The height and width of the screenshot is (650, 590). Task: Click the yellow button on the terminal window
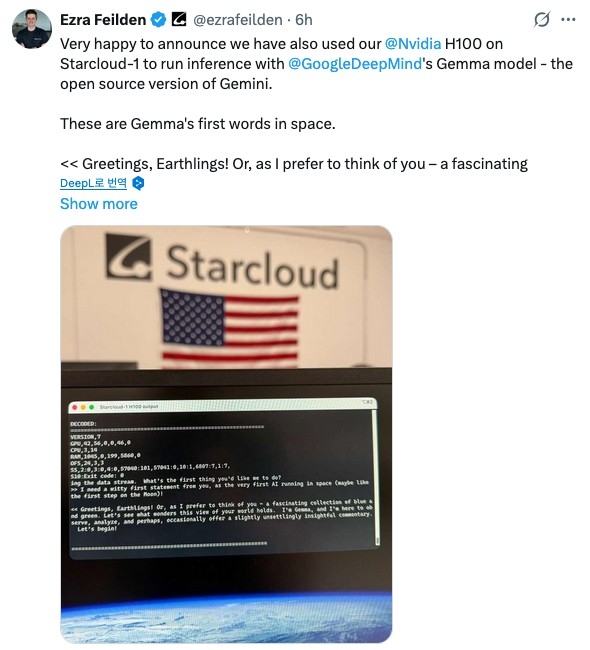83,407
